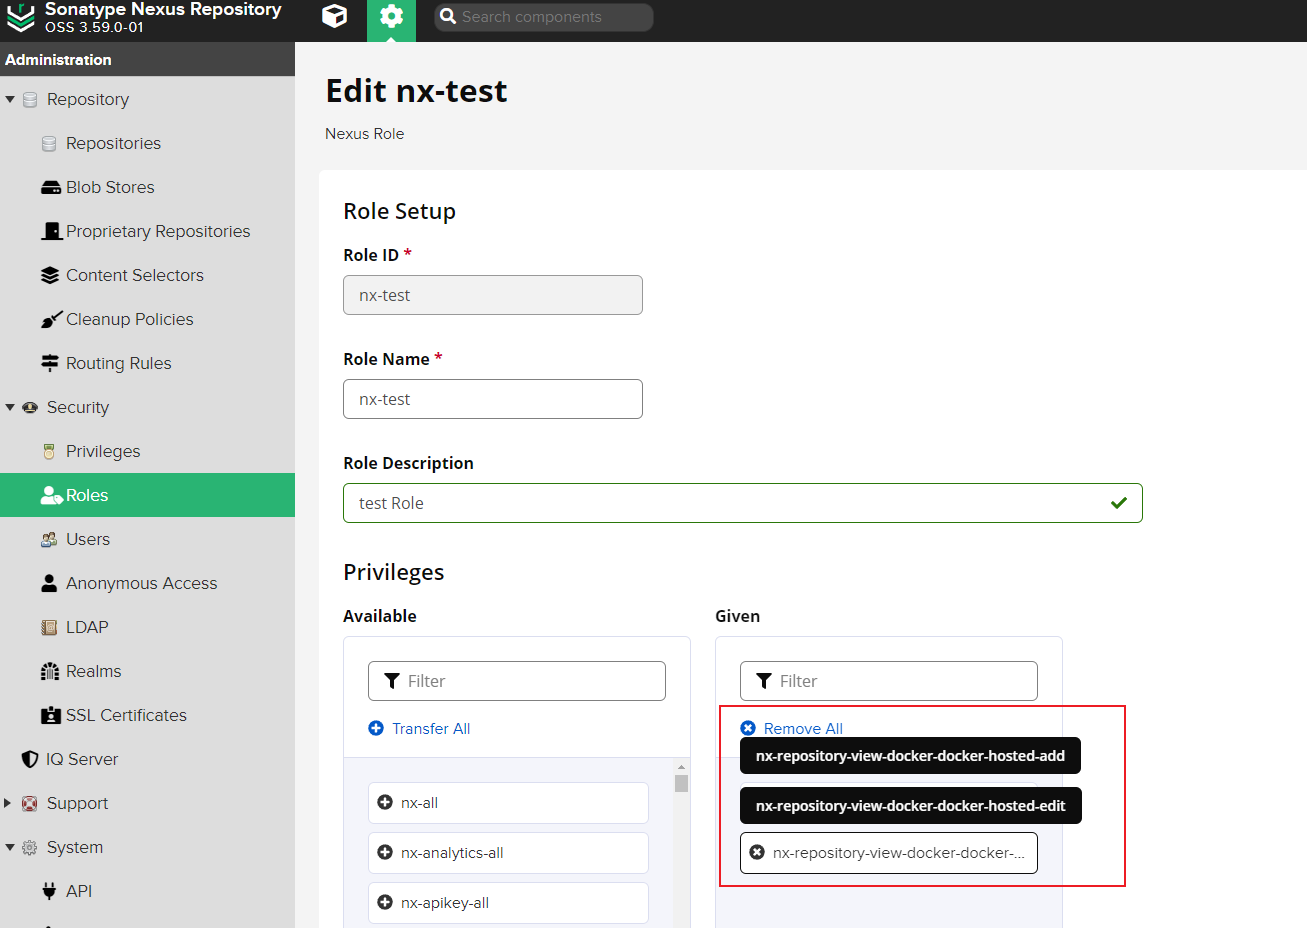1307x928 pixels.
Task: Click the Search components field
Action: (x=544, y=17)
